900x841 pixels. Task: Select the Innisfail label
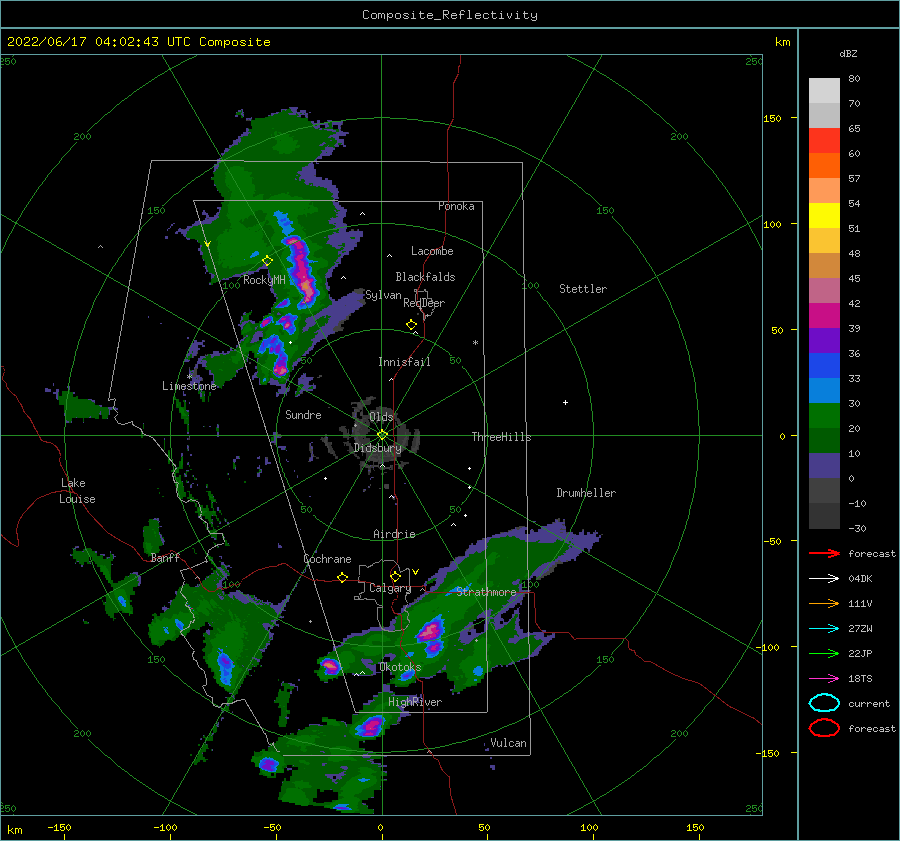(x=404, y=362)
